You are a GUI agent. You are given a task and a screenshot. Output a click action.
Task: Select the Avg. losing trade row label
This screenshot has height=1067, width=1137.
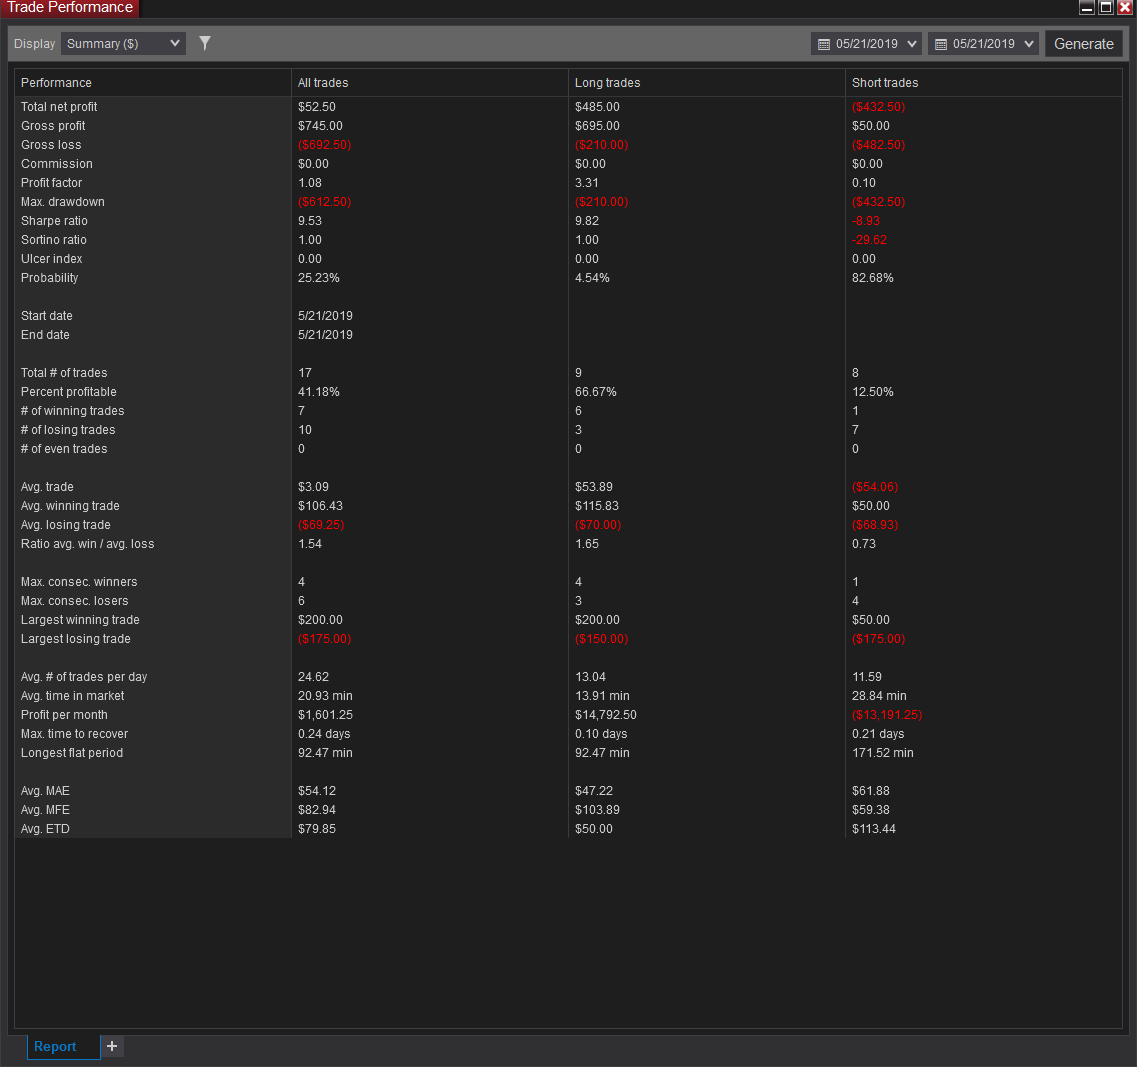coord(65,524)
